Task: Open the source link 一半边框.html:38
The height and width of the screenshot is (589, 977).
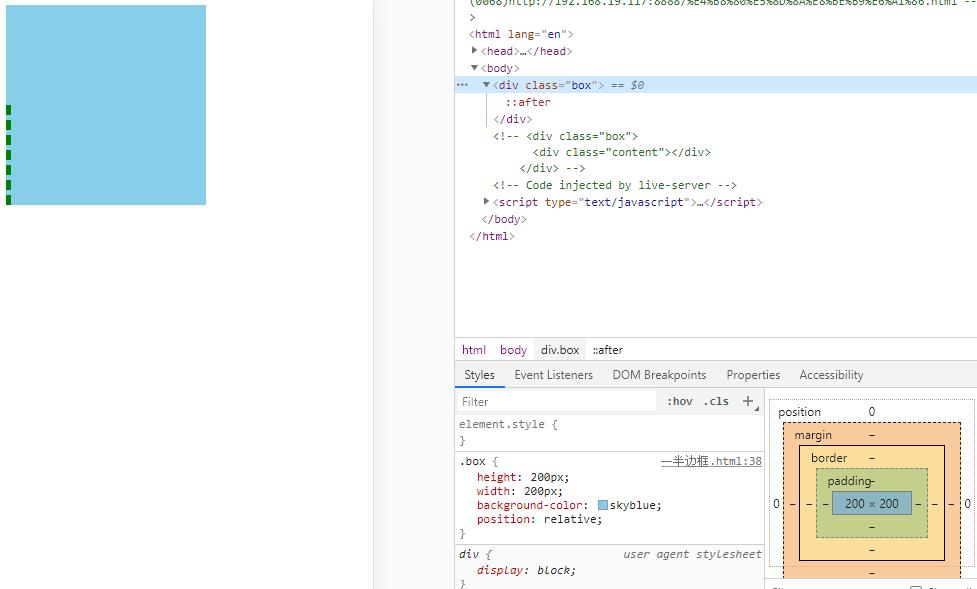Action: pyautogui.click(x=711, y=461)
